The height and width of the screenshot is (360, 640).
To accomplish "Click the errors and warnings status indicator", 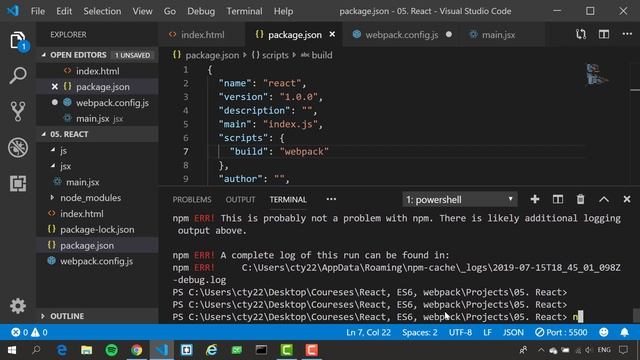I will coord(29,332).
